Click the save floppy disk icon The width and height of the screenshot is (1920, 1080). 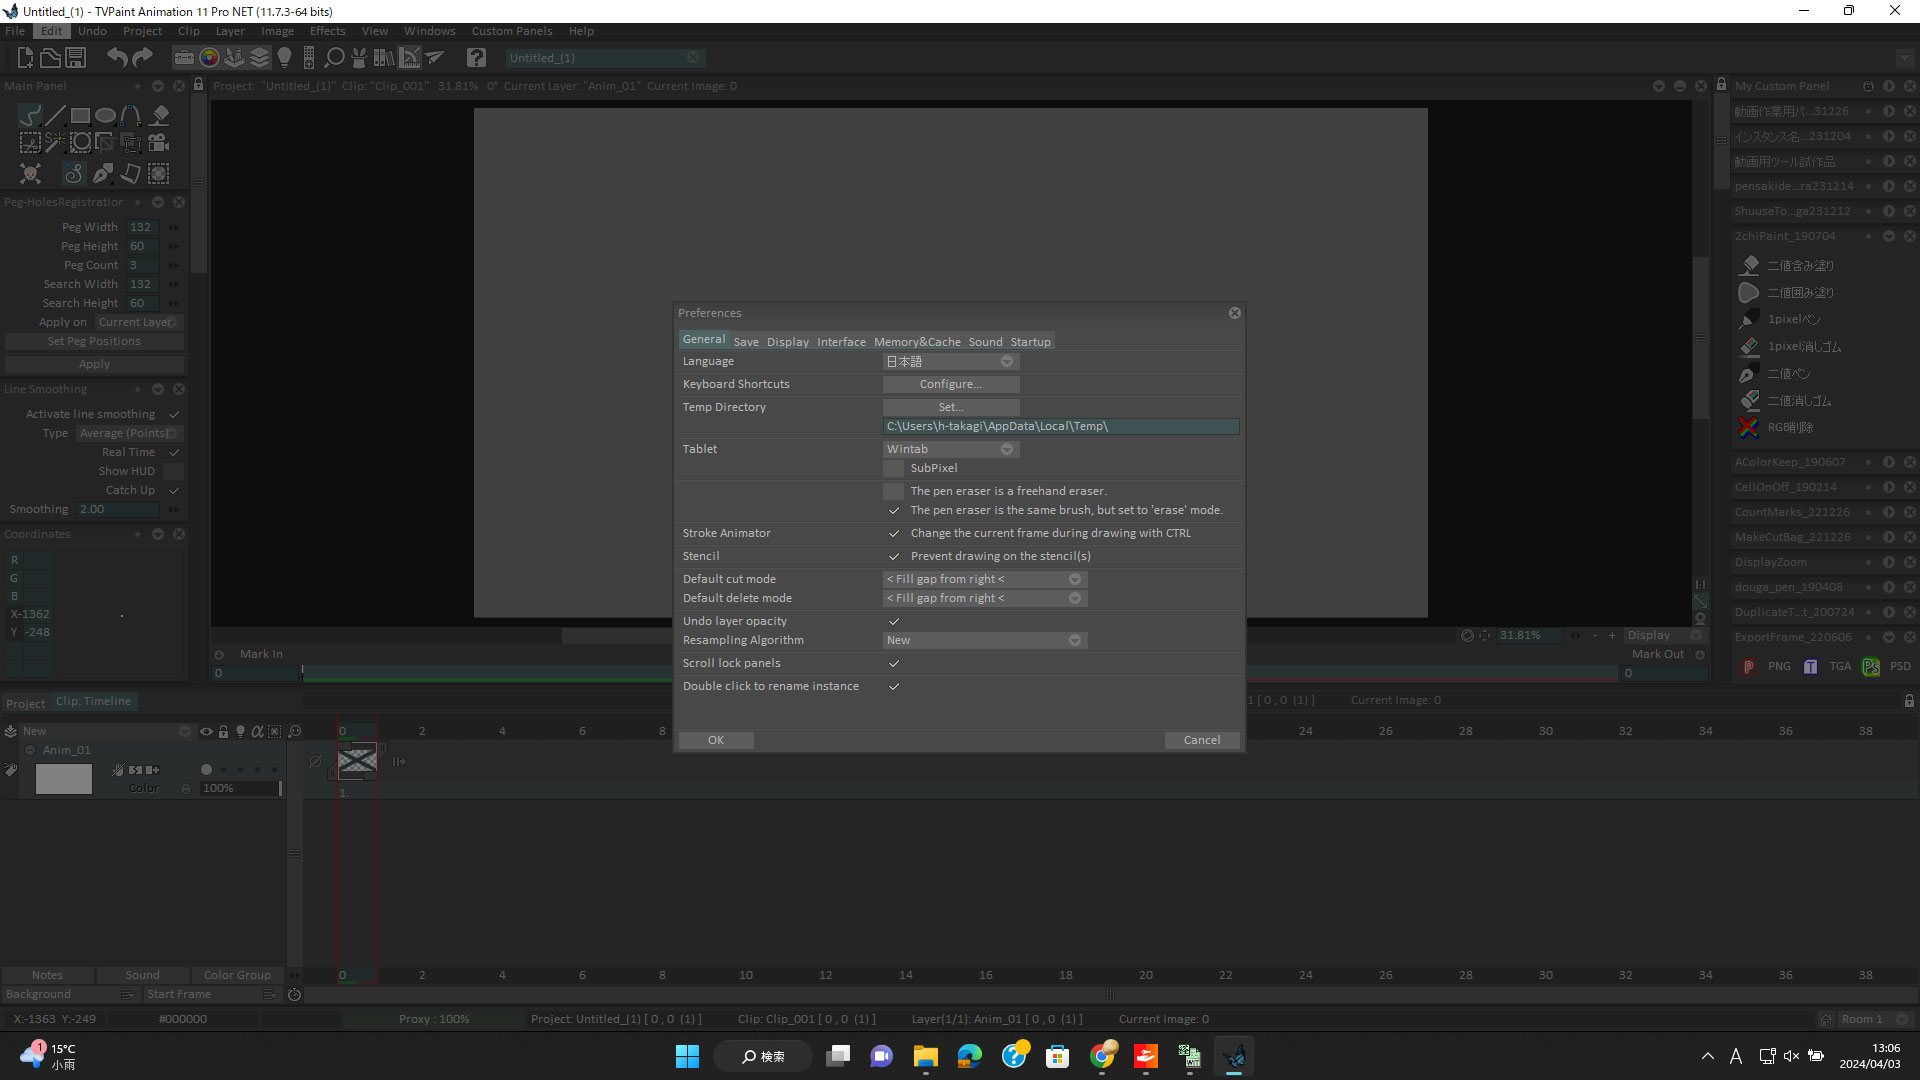coord(75,58)
